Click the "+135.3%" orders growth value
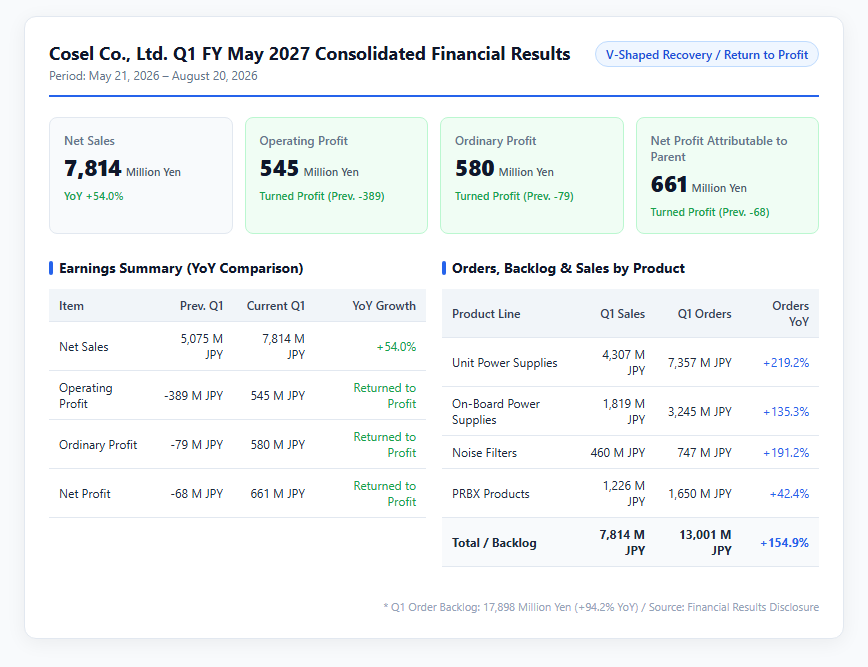 [786, 412]
